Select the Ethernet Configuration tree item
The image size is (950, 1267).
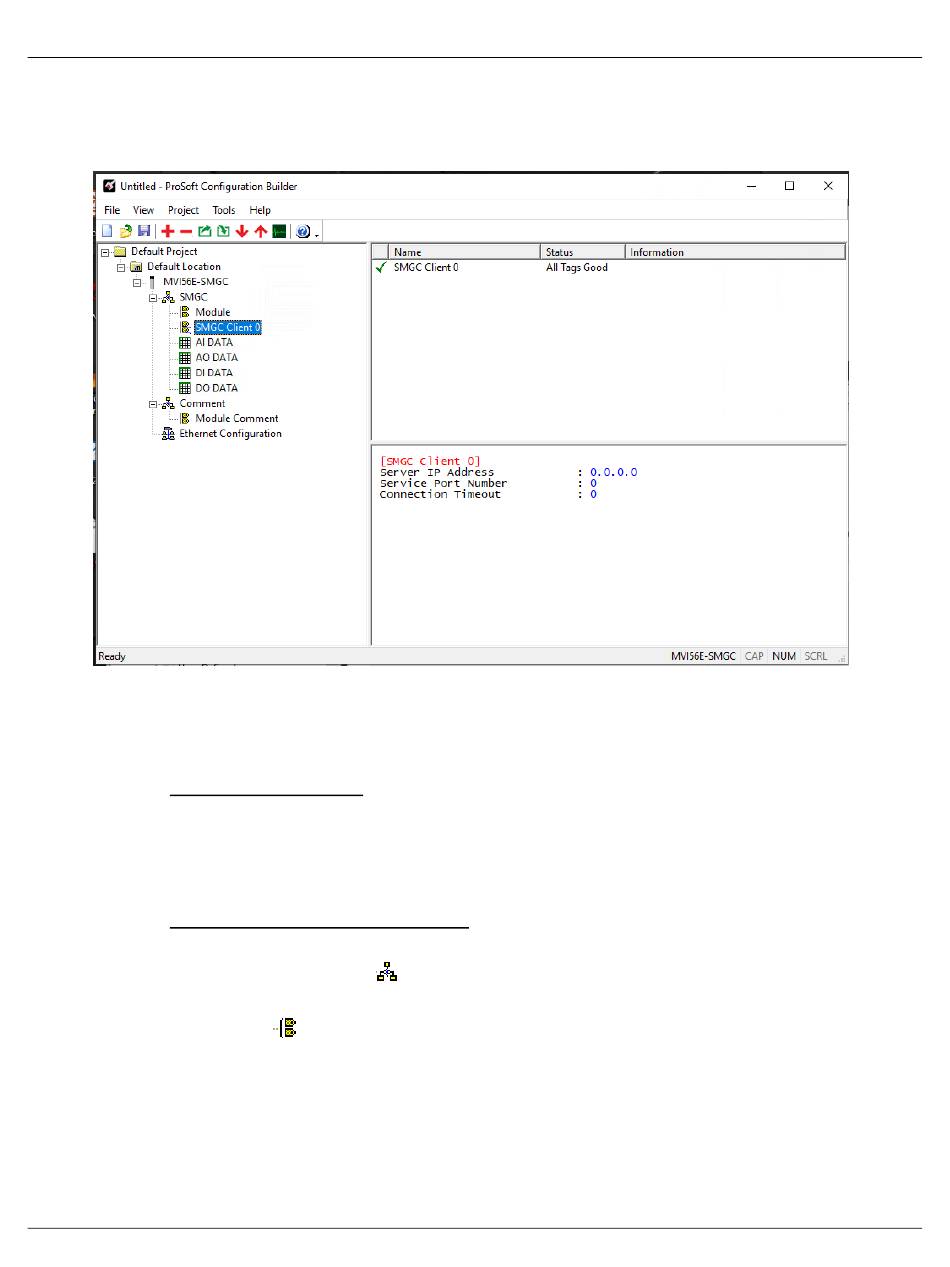coord(231,434)
